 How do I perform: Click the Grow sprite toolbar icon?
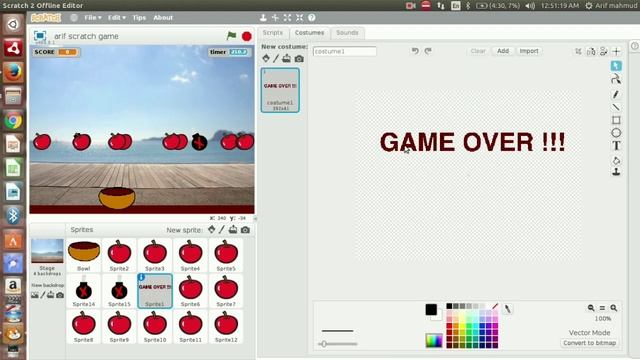click(x=287, y=18)
